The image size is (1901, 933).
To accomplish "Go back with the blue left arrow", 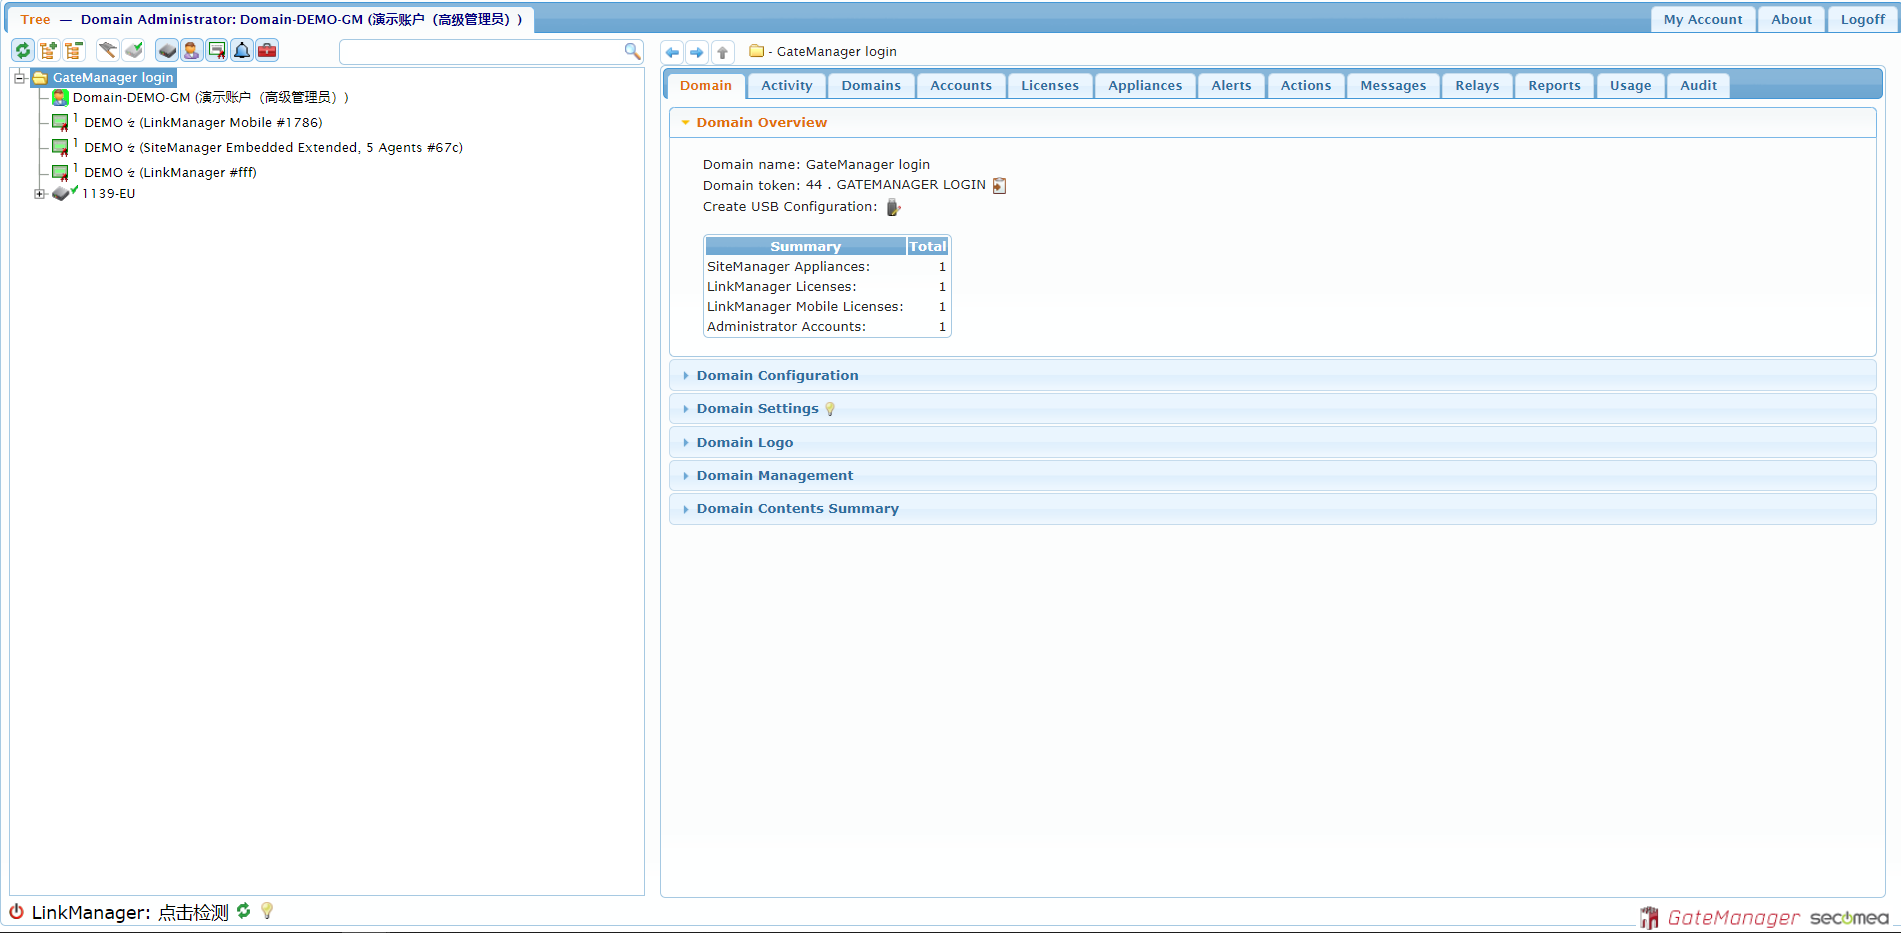I will [672, 52].
